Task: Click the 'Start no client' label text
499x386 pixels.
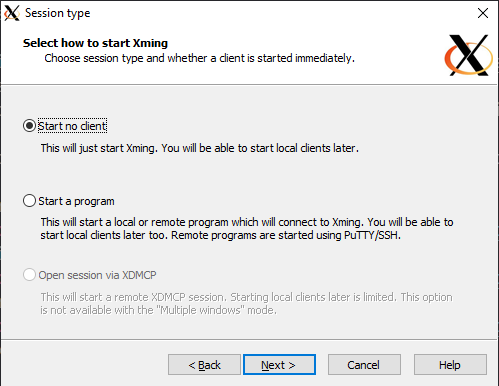Action: 72,126
